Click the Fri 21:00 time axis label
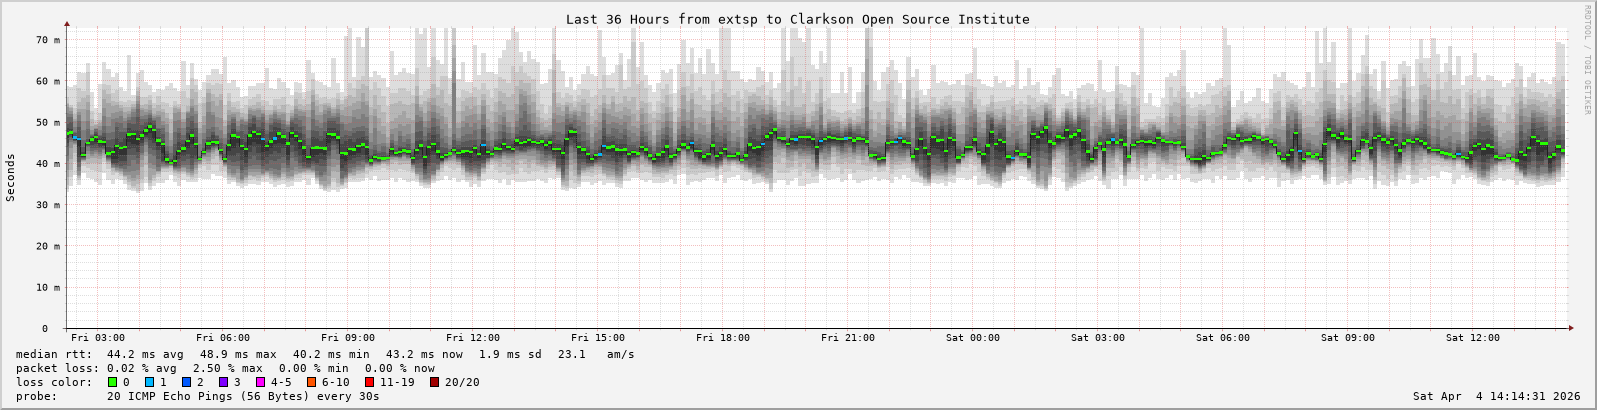 pos(848,338)
